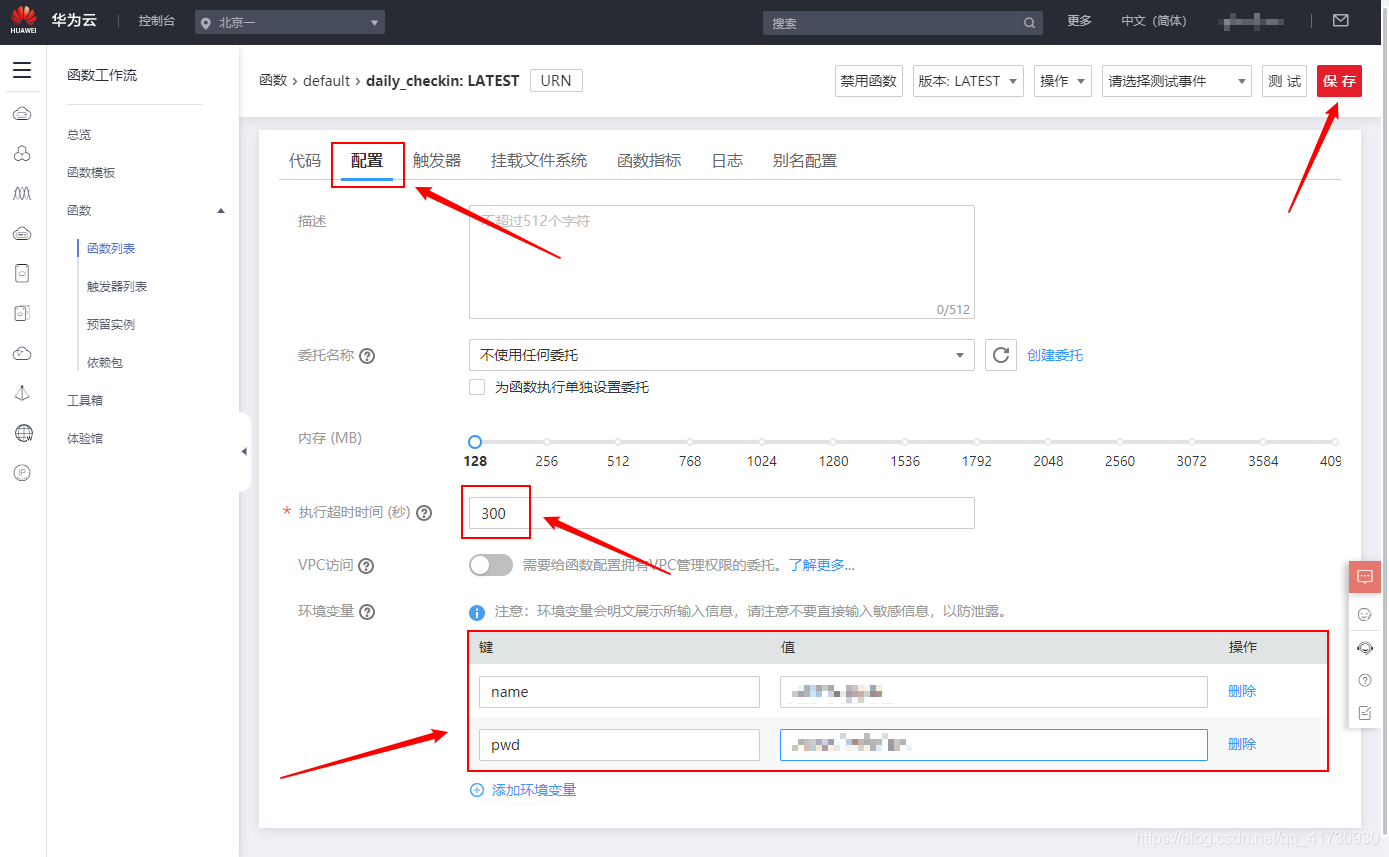Viewport: 1389px width, 857px height.
Task: Click help icon next to VPC访问
Action: 366,566
